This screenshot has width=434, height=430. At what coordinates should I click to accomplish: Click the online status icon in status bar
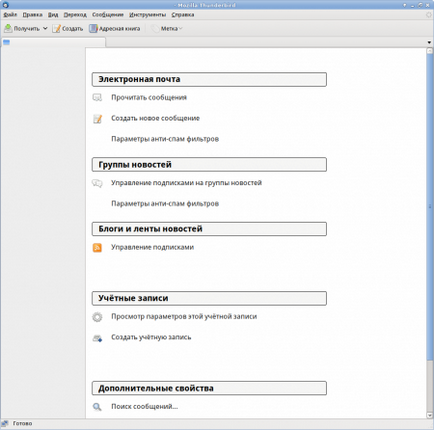click(5, 423)
